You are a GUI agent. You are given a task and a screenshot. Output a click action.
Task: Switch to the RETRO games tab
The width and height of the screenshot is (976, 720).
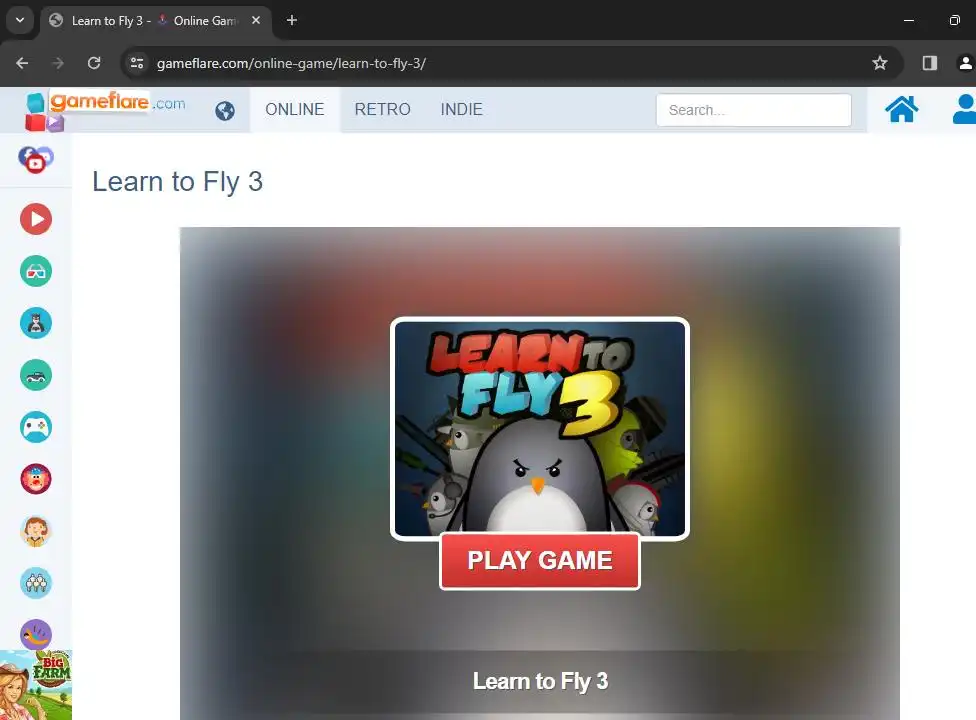tap(382, 110)
